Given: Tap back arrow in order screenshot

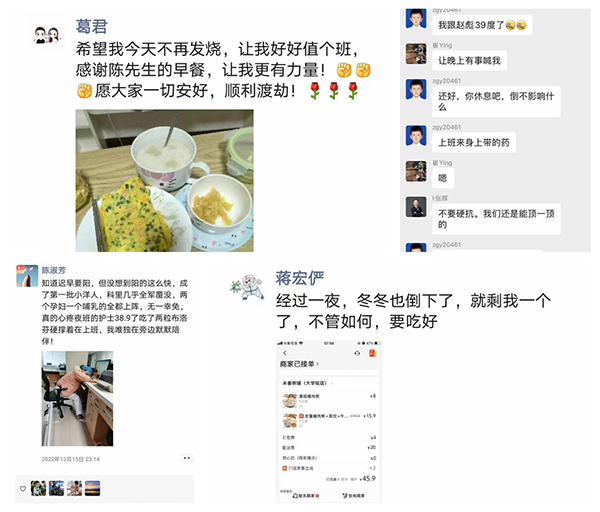Looking at the screenshot, I should click(285, 353).
